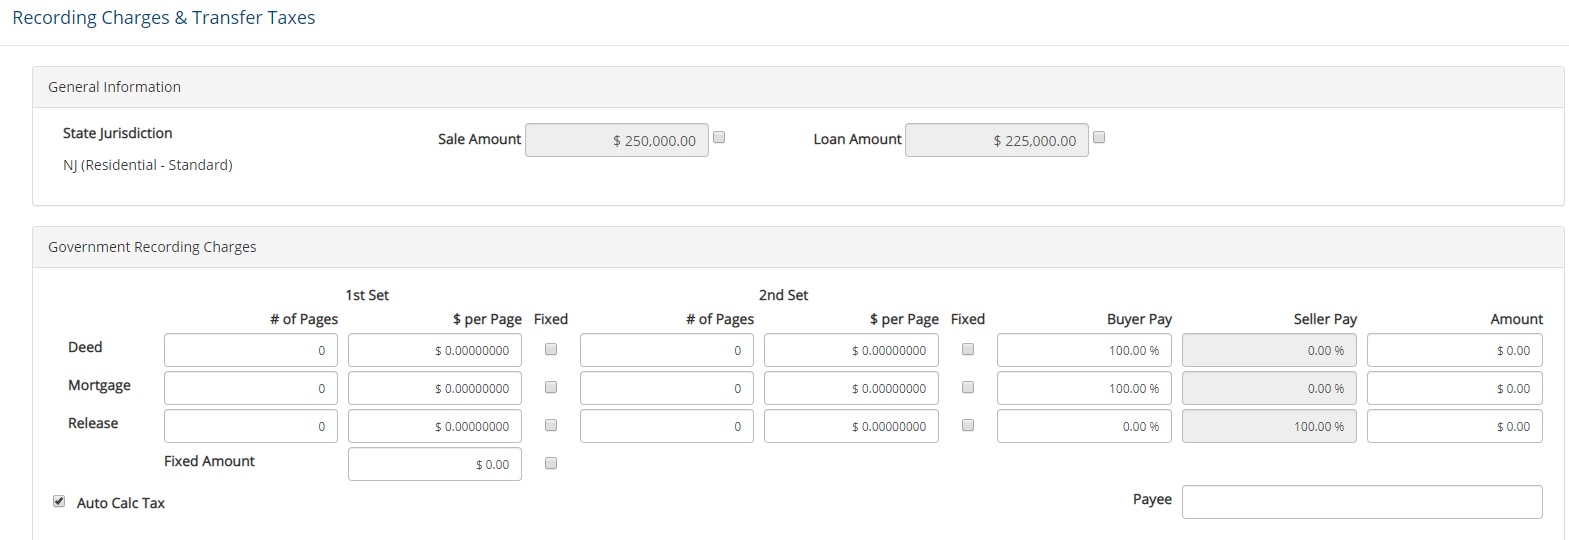This screenshot has width=1569, height=540.
Task: Click Mortgage Seller Pay percentage field
Action: (1269, 388)
